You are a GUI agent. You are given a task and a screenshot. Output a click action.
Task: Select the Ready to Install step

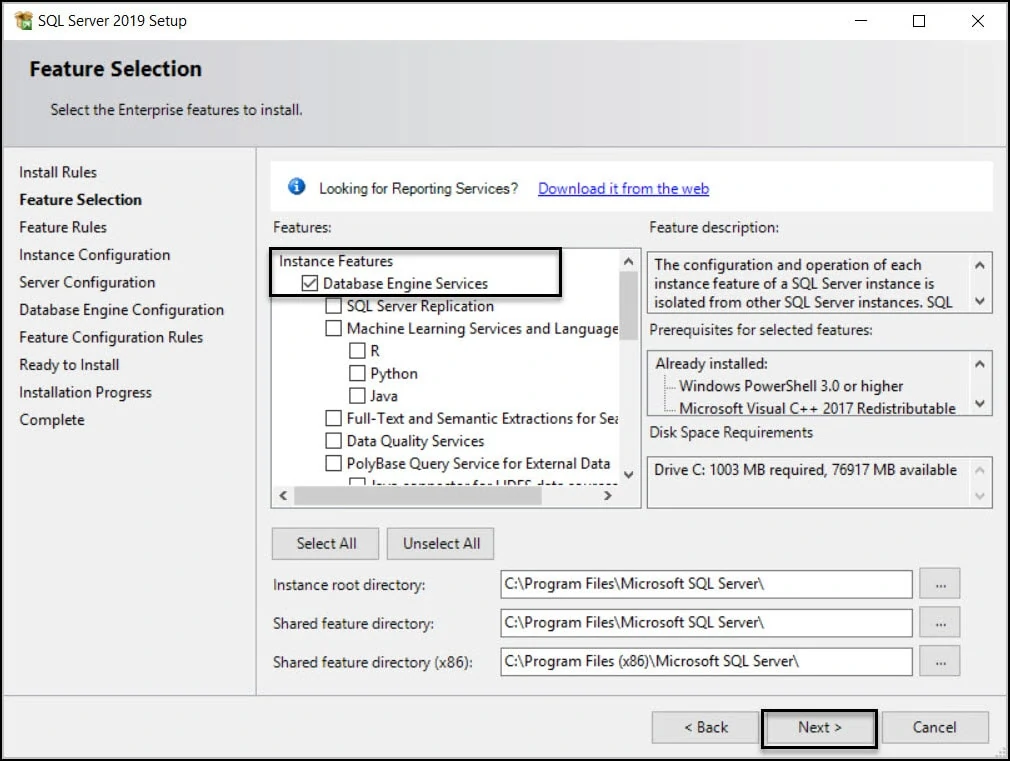tap(69, 365)
